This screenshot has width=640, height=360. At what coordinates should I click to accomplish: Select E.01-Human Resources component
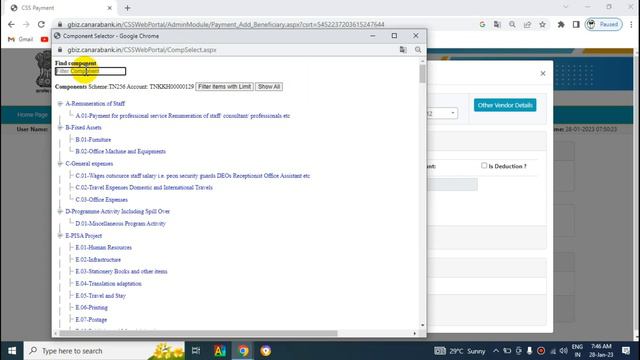click(104, 247)
